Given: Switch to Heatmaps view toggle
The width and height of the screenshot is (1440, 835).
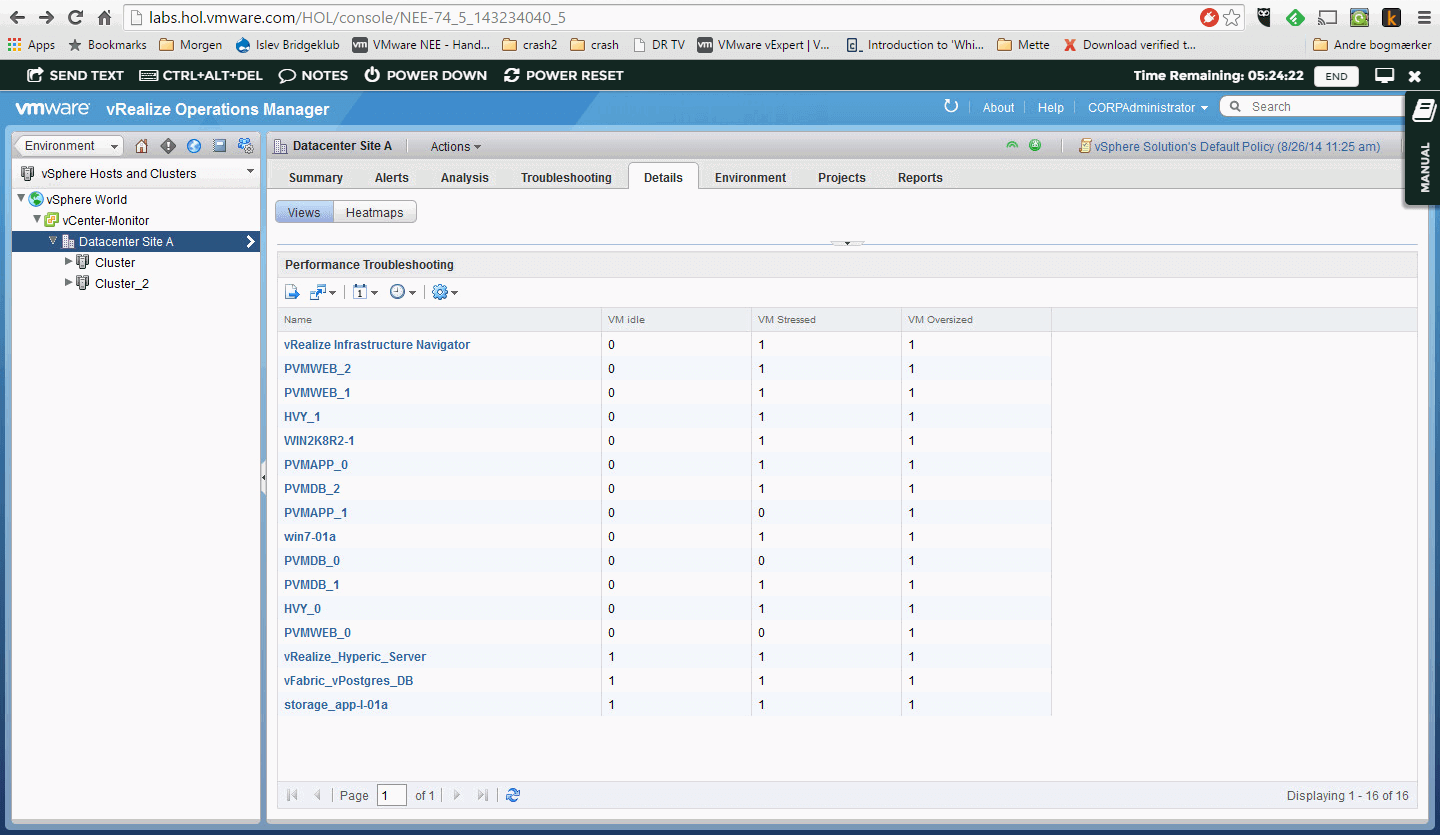Looking at the screenshot, I should pyautogui.click(x=375, y=212).
